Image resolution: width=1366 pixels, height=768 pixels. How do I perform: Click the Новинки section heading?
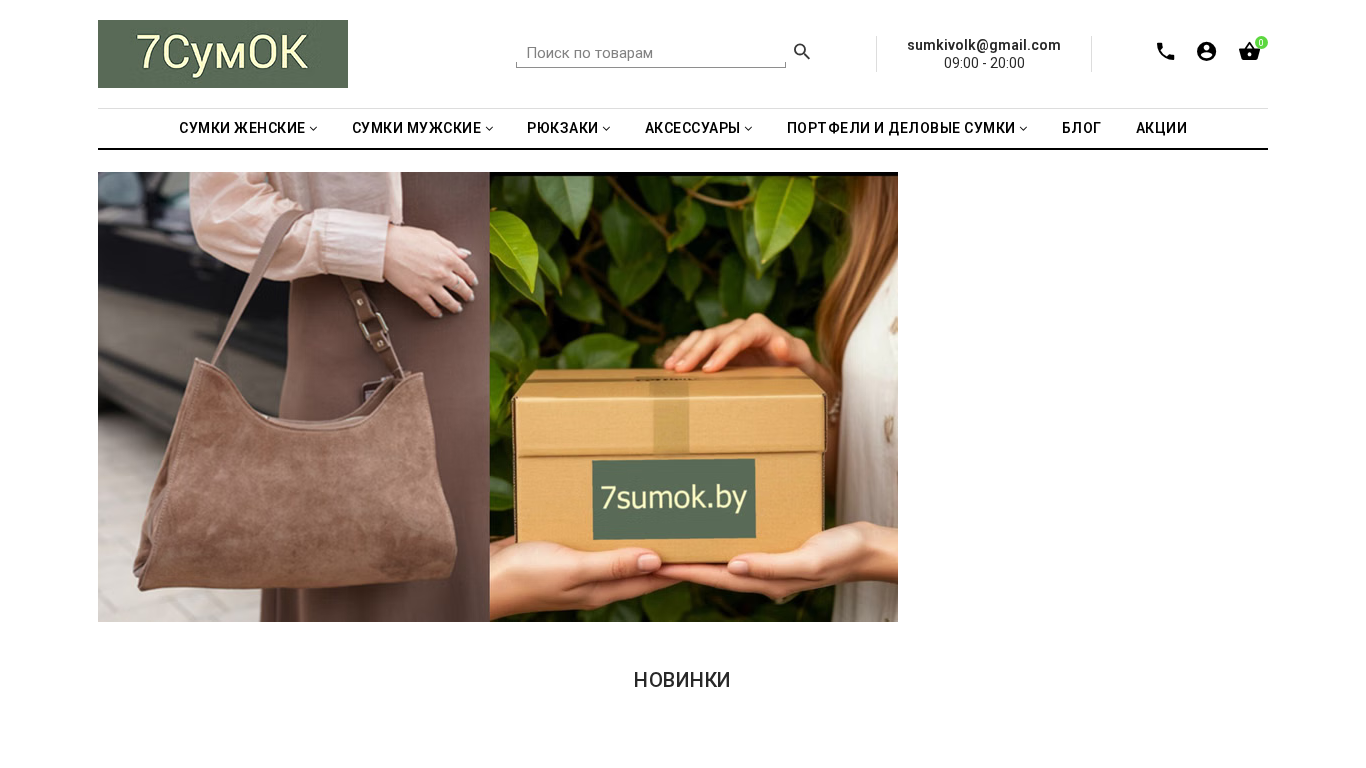[x=682, y=680]
